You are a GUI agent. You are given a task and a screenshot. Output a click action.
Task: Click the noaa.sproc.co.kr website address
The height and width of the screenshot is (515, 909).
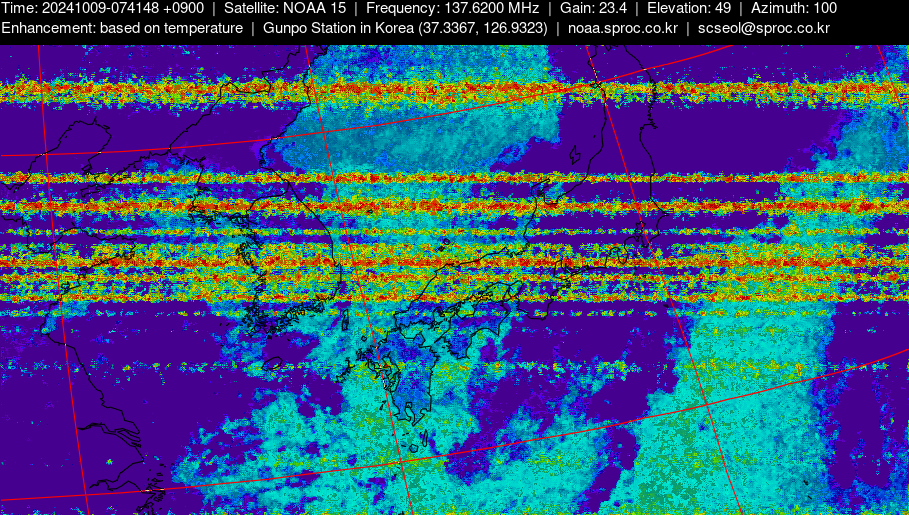[622, 28]
